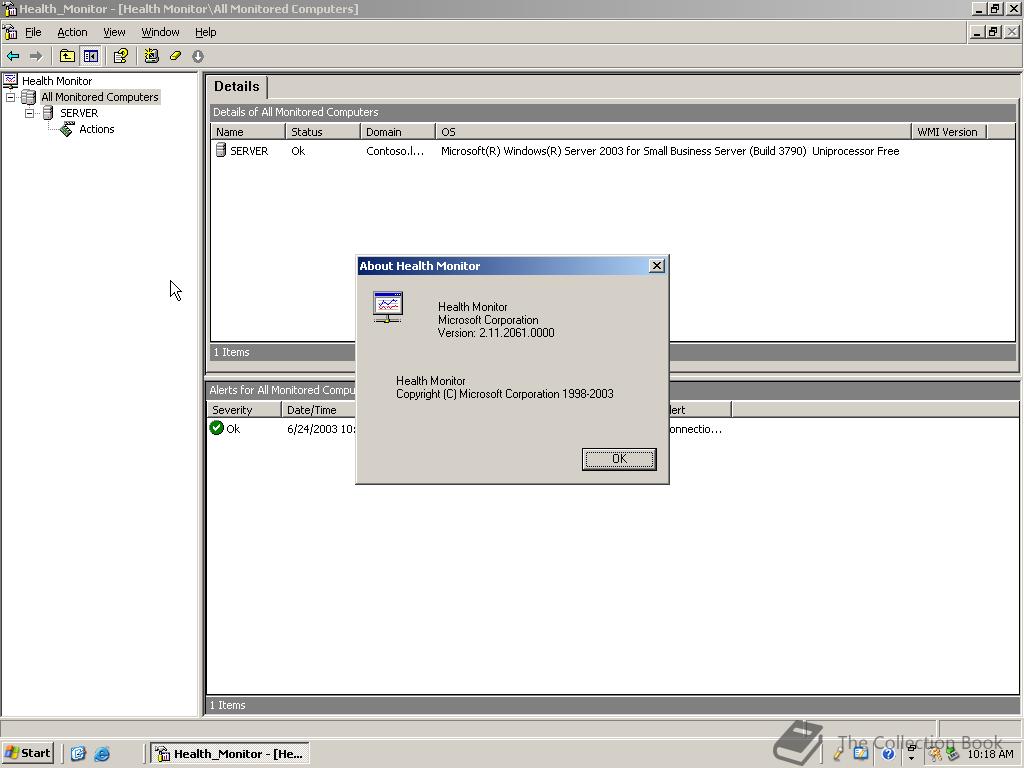The height and width of the screenshot is (768, 1024).
Task: Sort by the Status column header
Action: coord(323,132)
